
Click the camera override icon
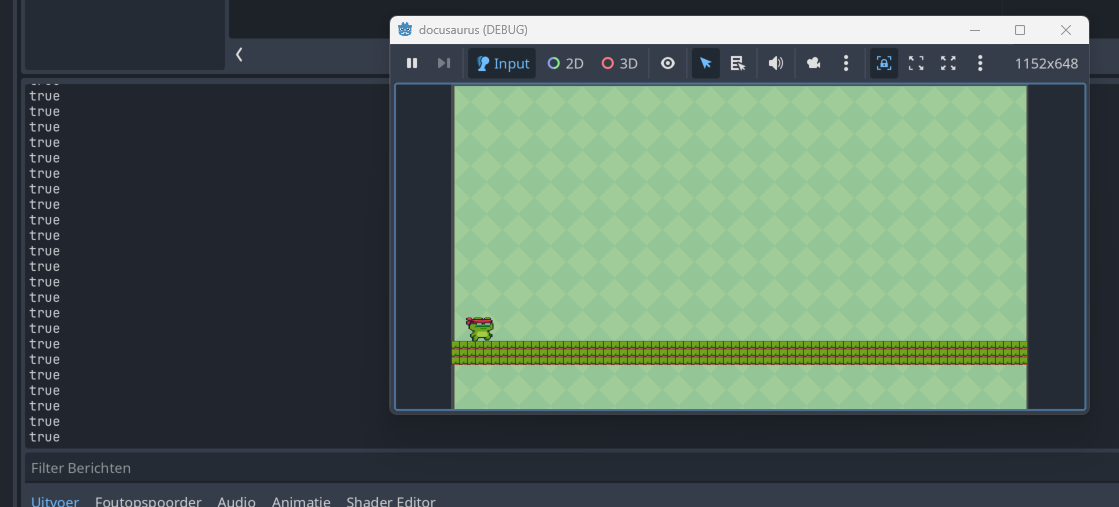814,63
